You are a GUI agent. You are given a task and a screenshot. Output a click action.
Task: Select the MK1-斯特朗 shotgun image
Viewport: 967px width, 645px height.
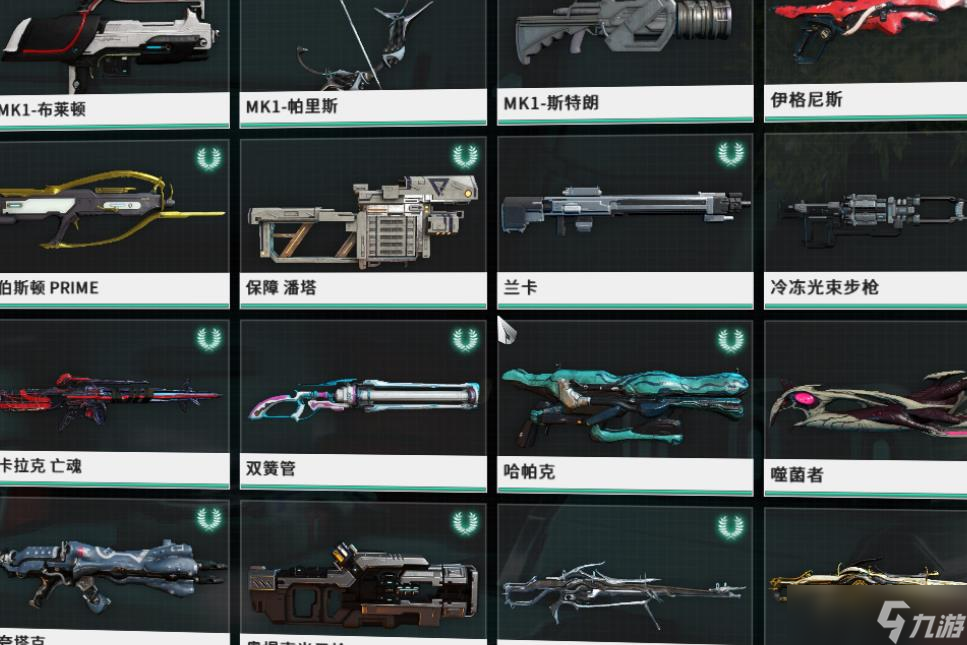624,31
